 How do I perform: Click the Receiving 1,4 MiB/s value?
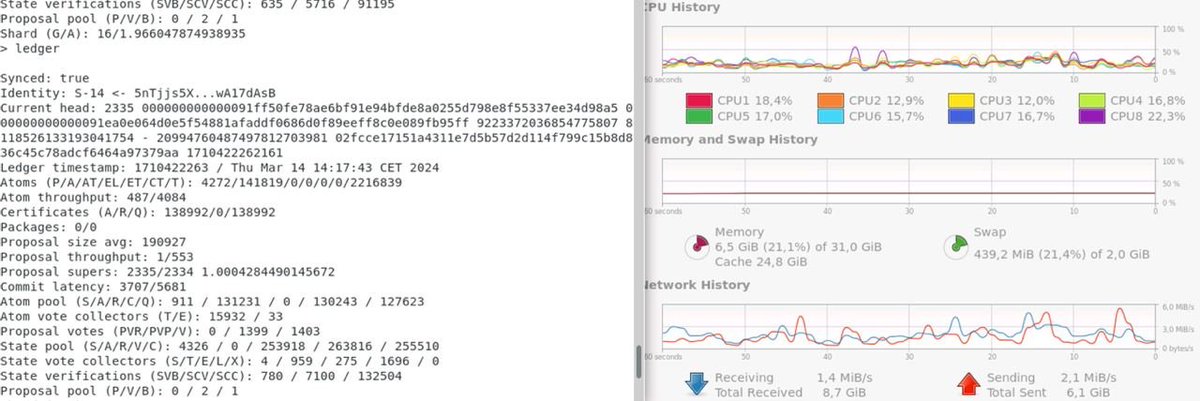coord(845,377)
